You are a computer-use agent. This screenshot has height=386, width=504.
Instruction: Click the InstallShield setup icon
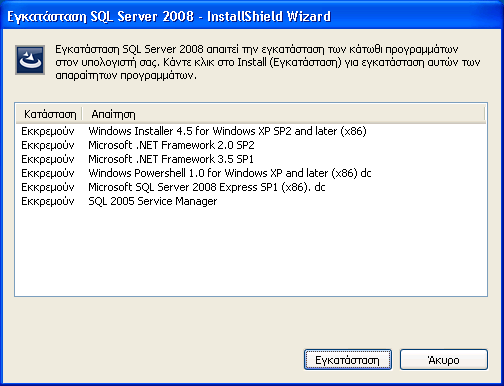tap(30, 60)
